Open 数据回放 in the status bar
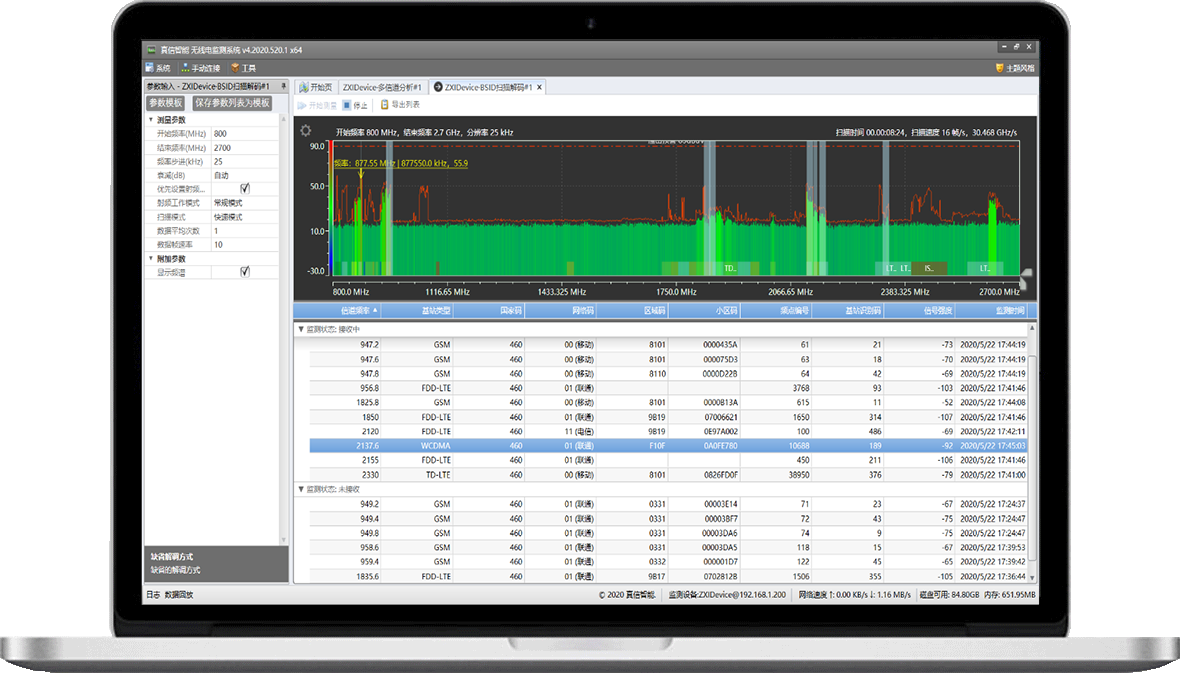Image resolution: width=1180 pixels, height=673 pixels. point(179,595)
